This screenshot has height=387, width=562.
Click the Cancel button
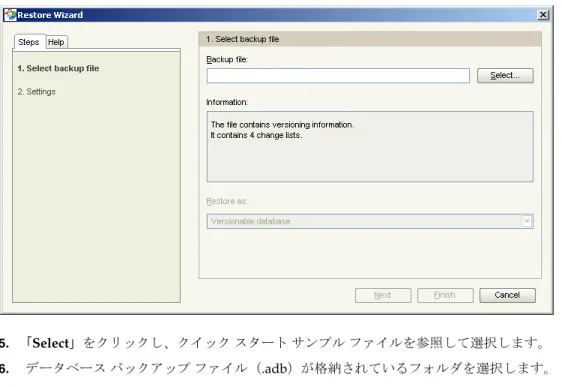point(507,295)
